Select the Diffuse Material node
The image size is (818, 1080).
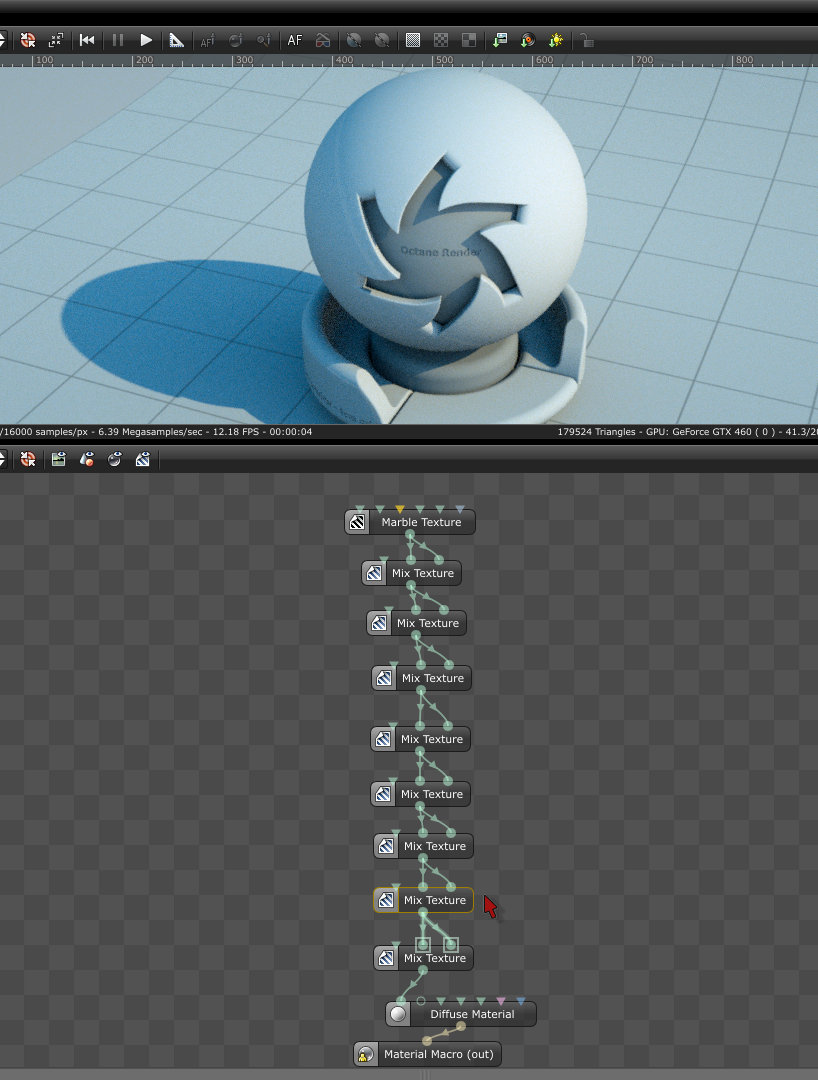pos(461,1014)
